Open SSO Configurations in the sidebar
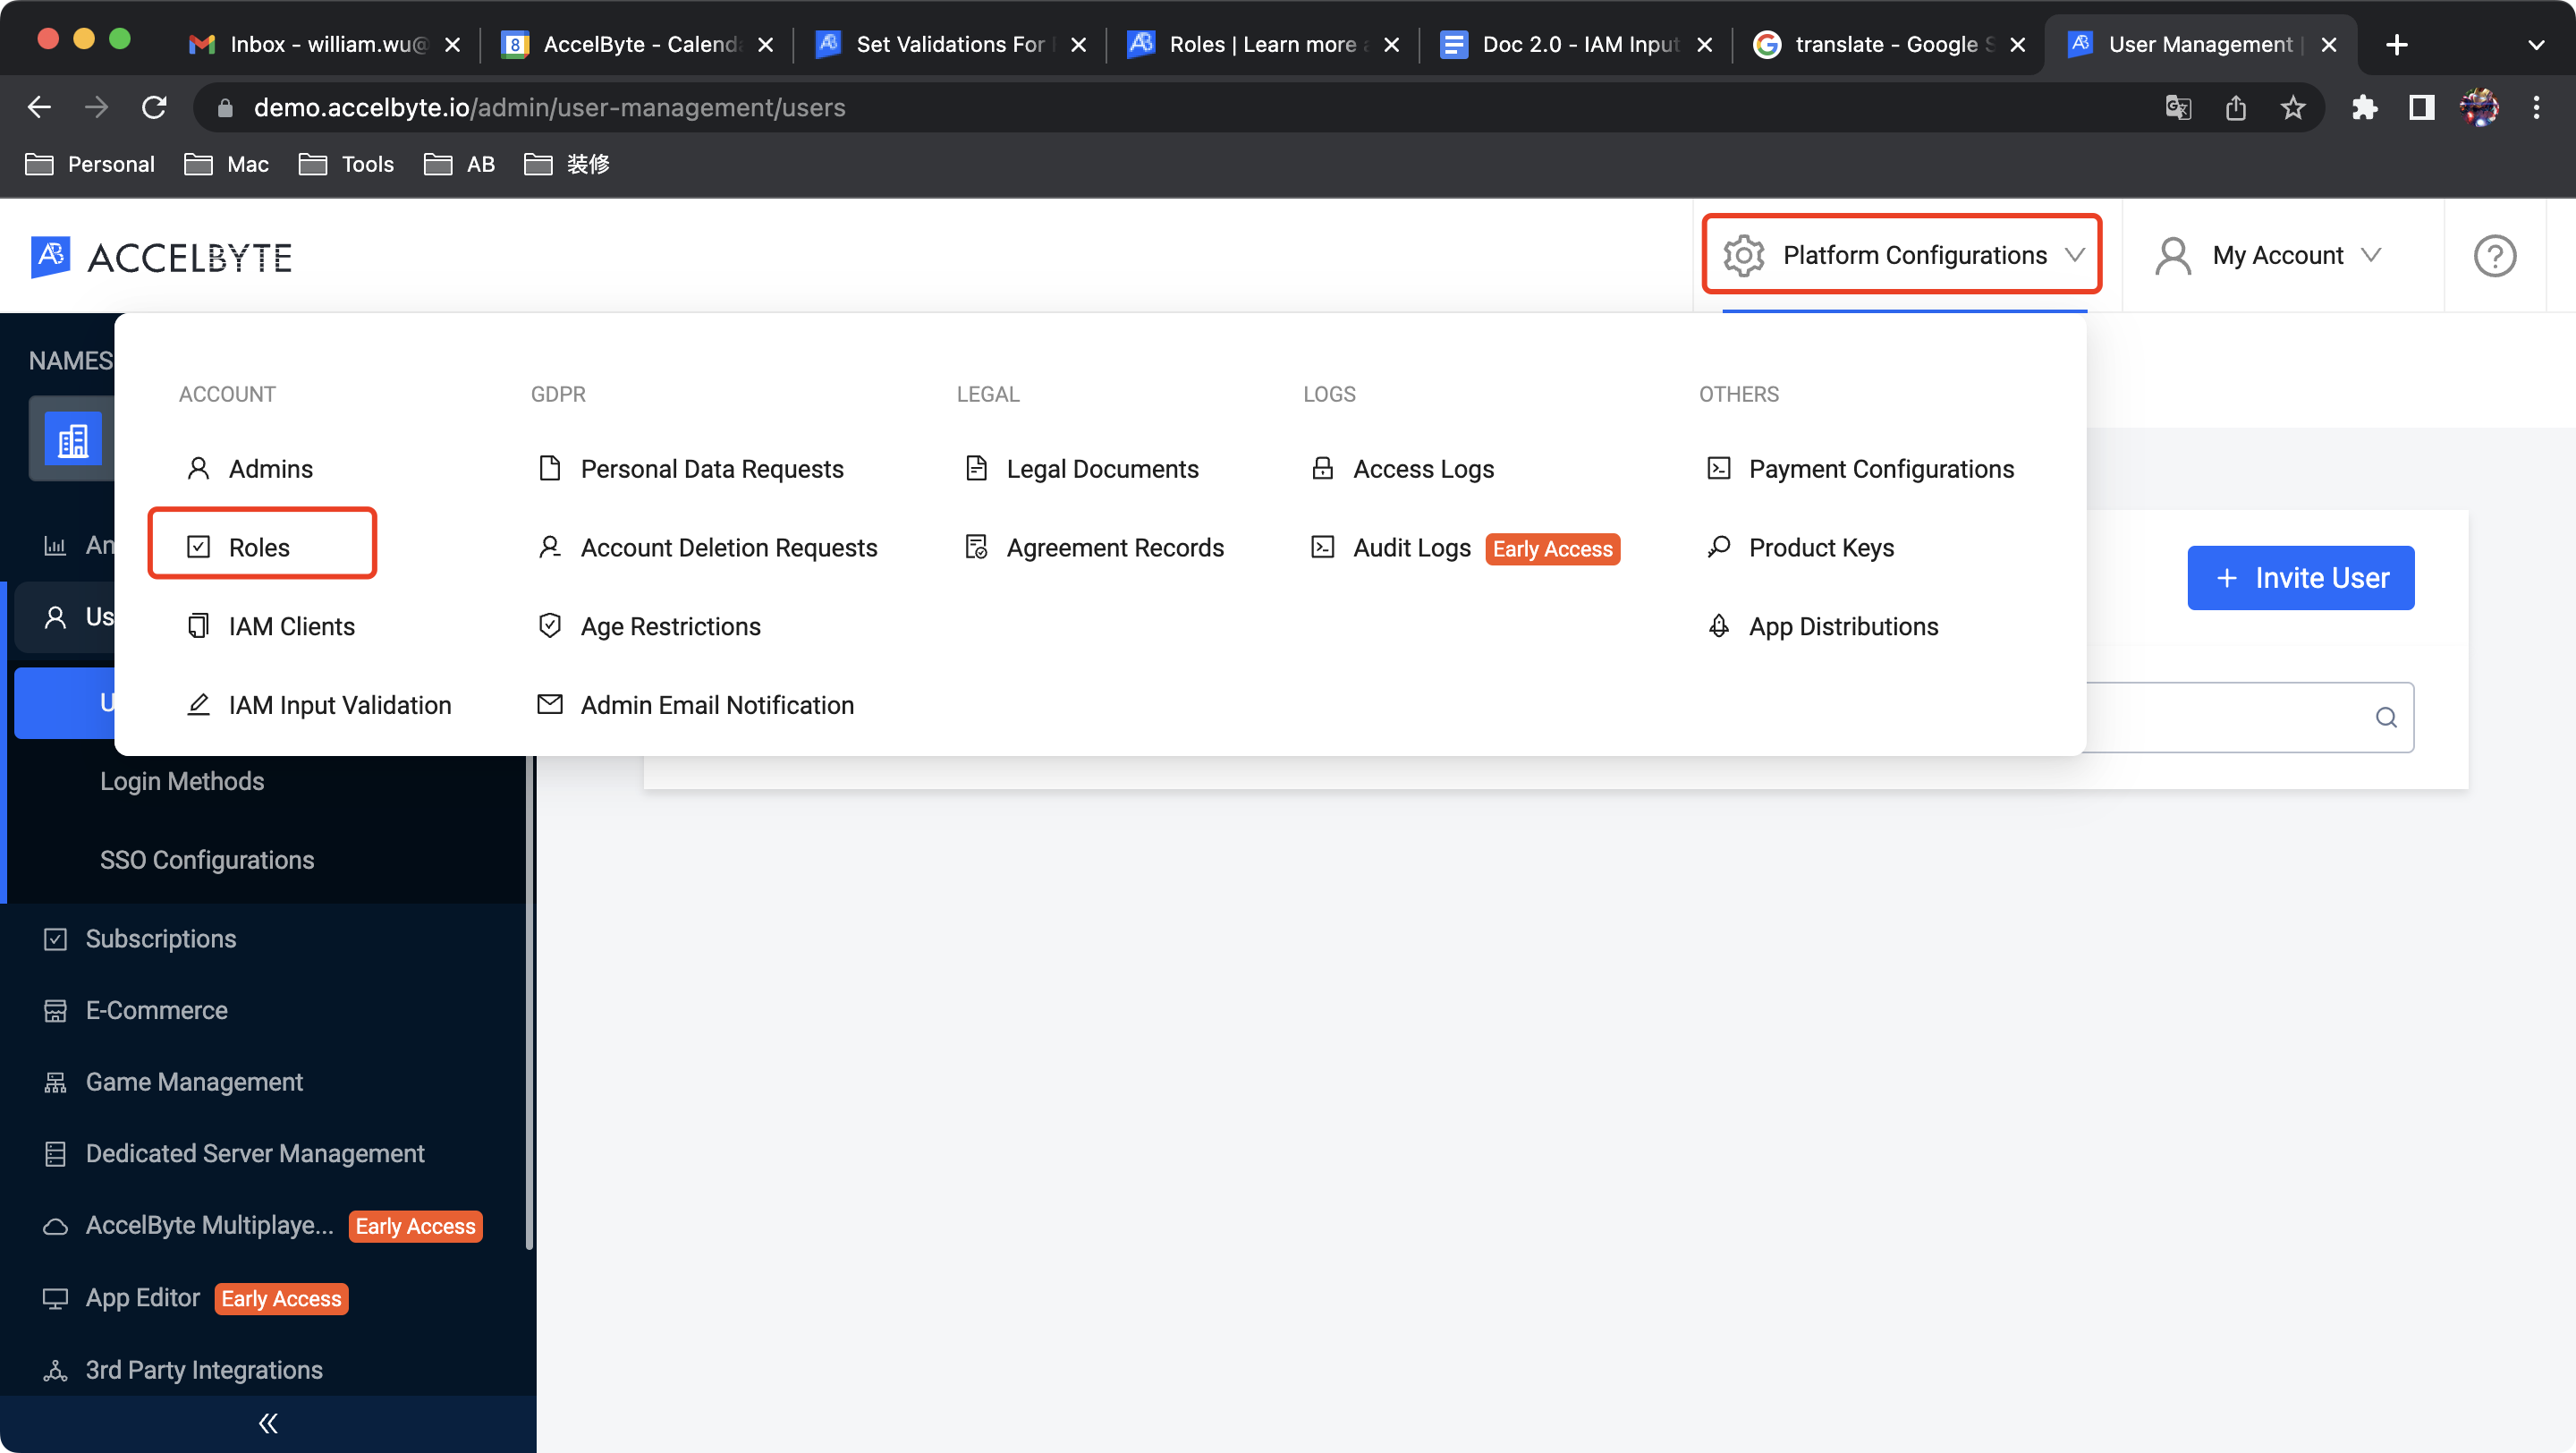This screenshot has width=2576, height=1453. (x=207, y=859)
